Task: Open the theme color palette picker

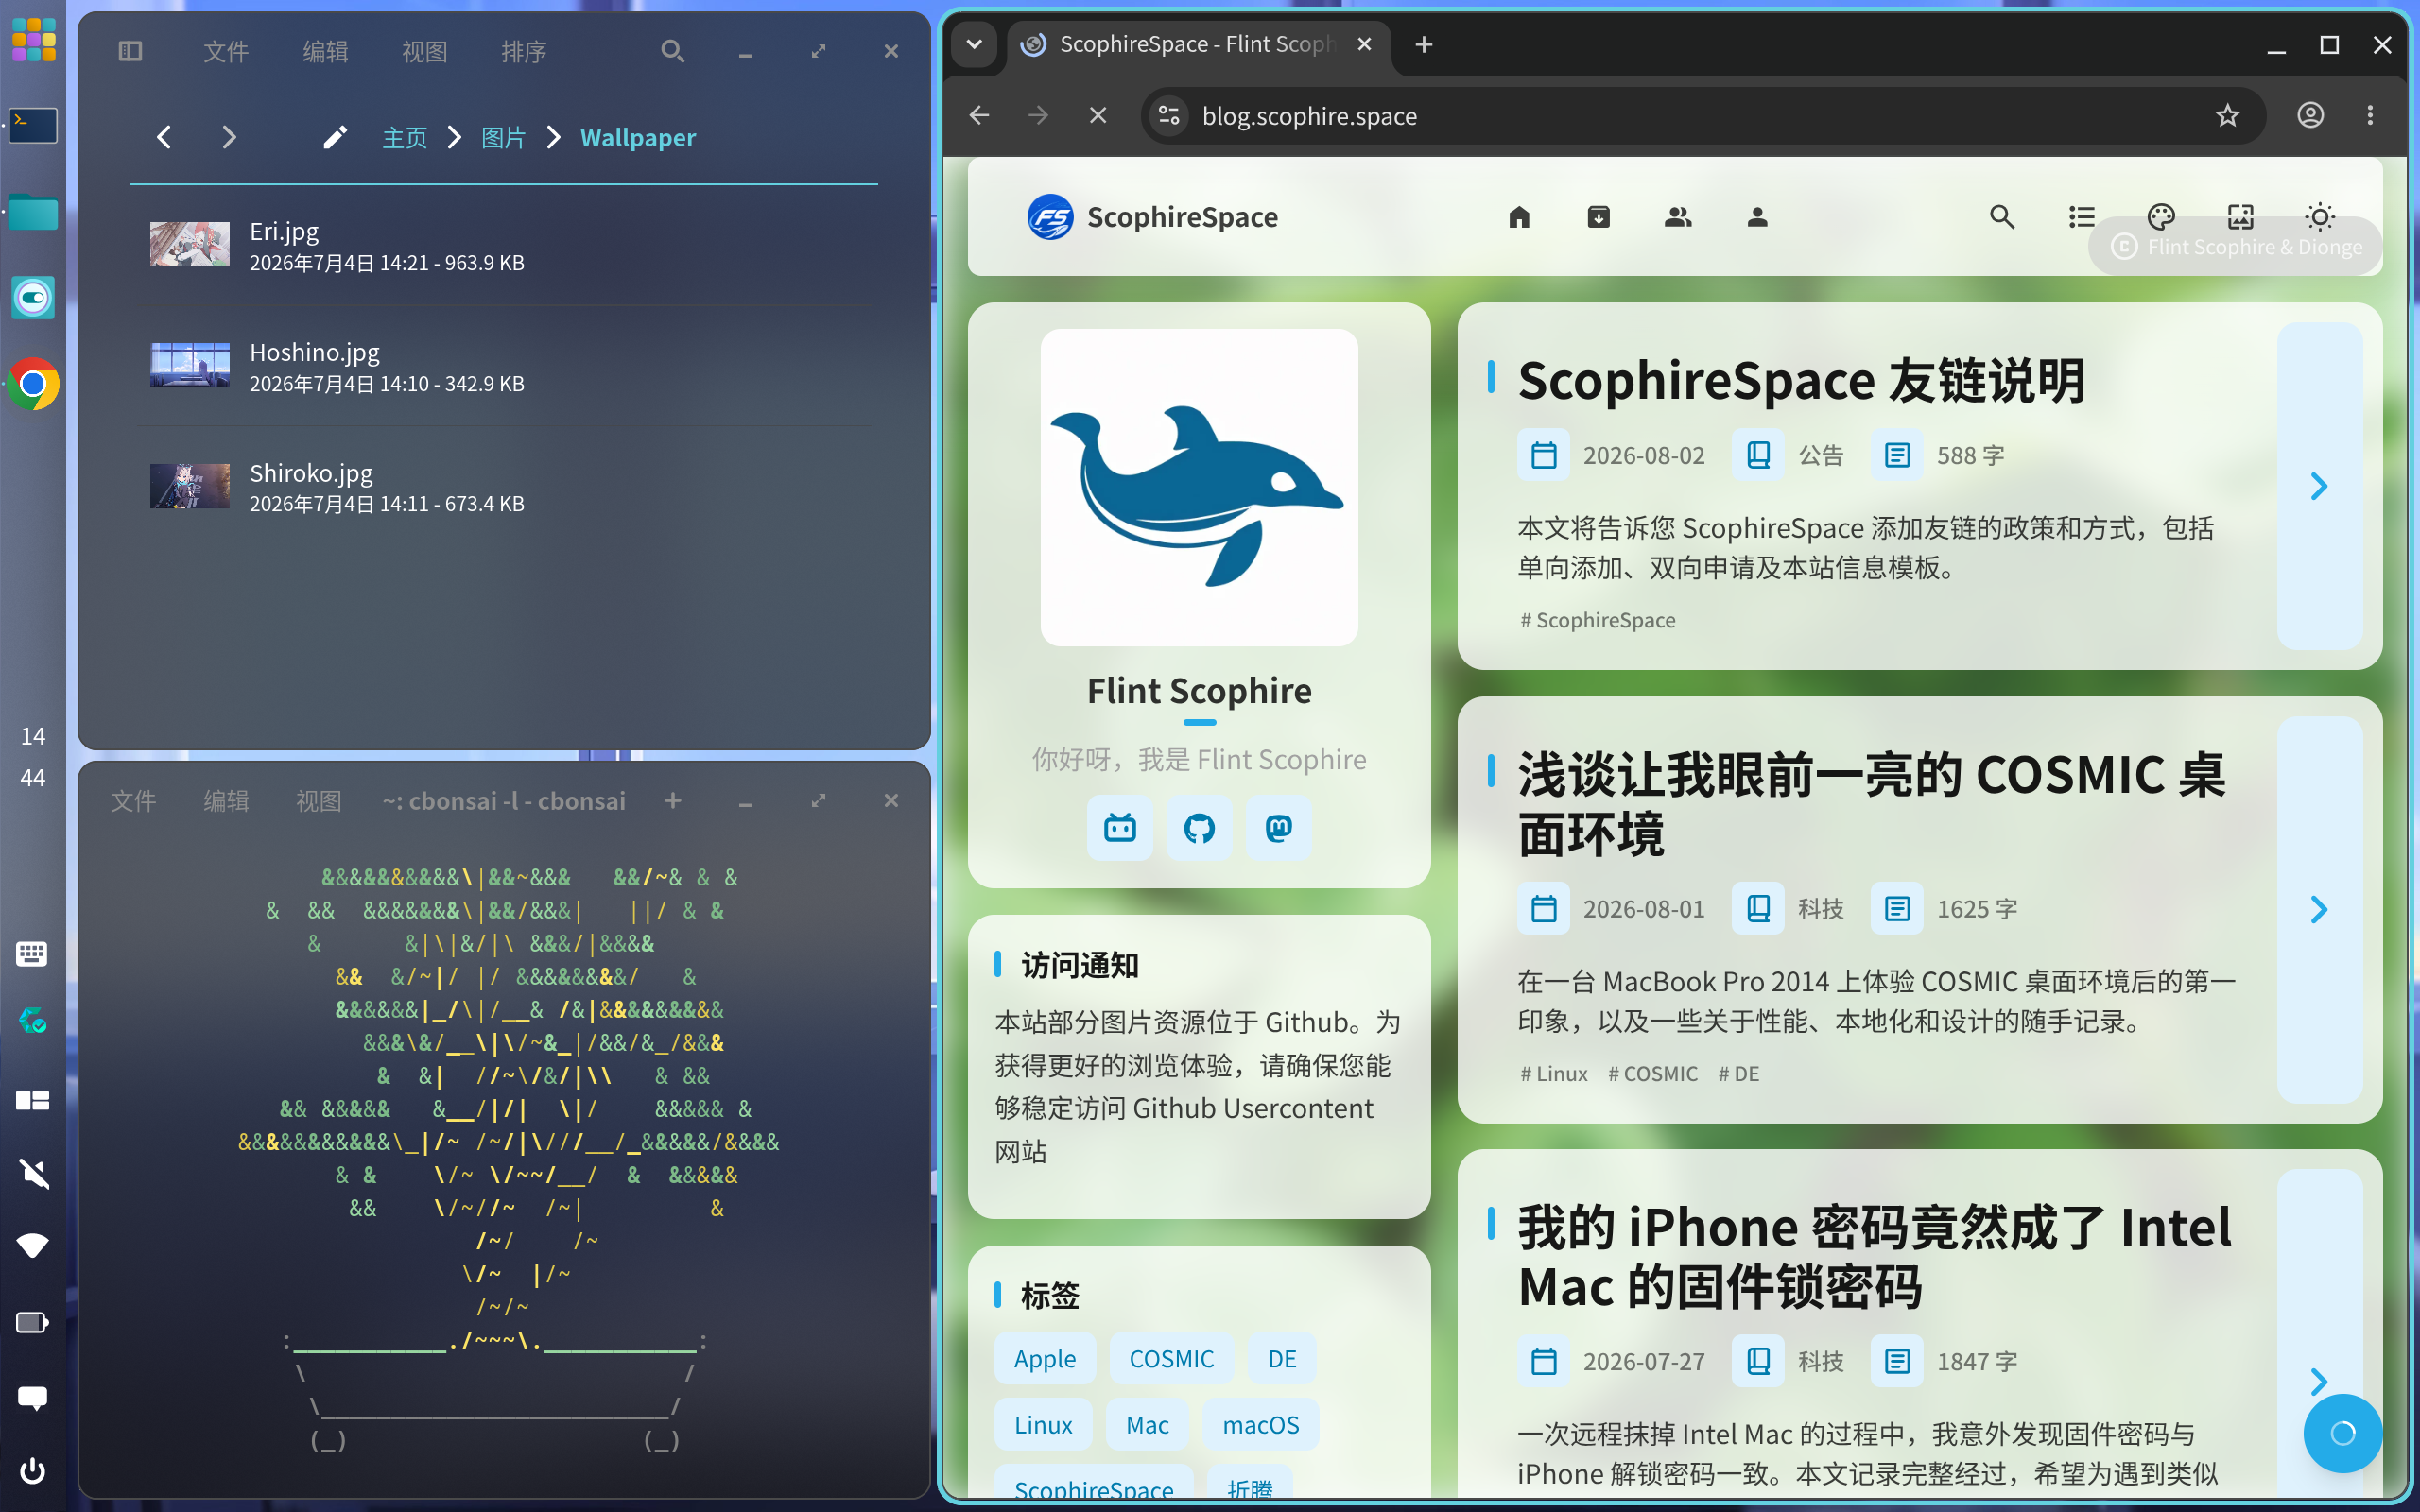Action: 2161,217
